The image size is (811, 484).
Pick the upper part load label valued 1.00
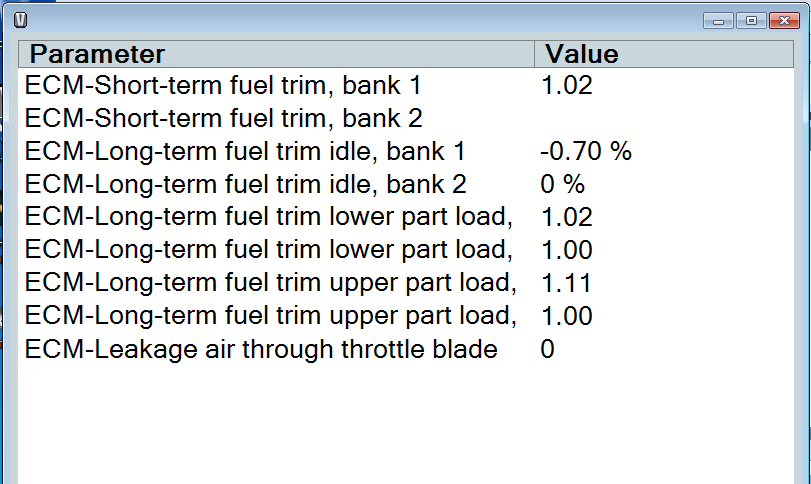click(270, 316)
